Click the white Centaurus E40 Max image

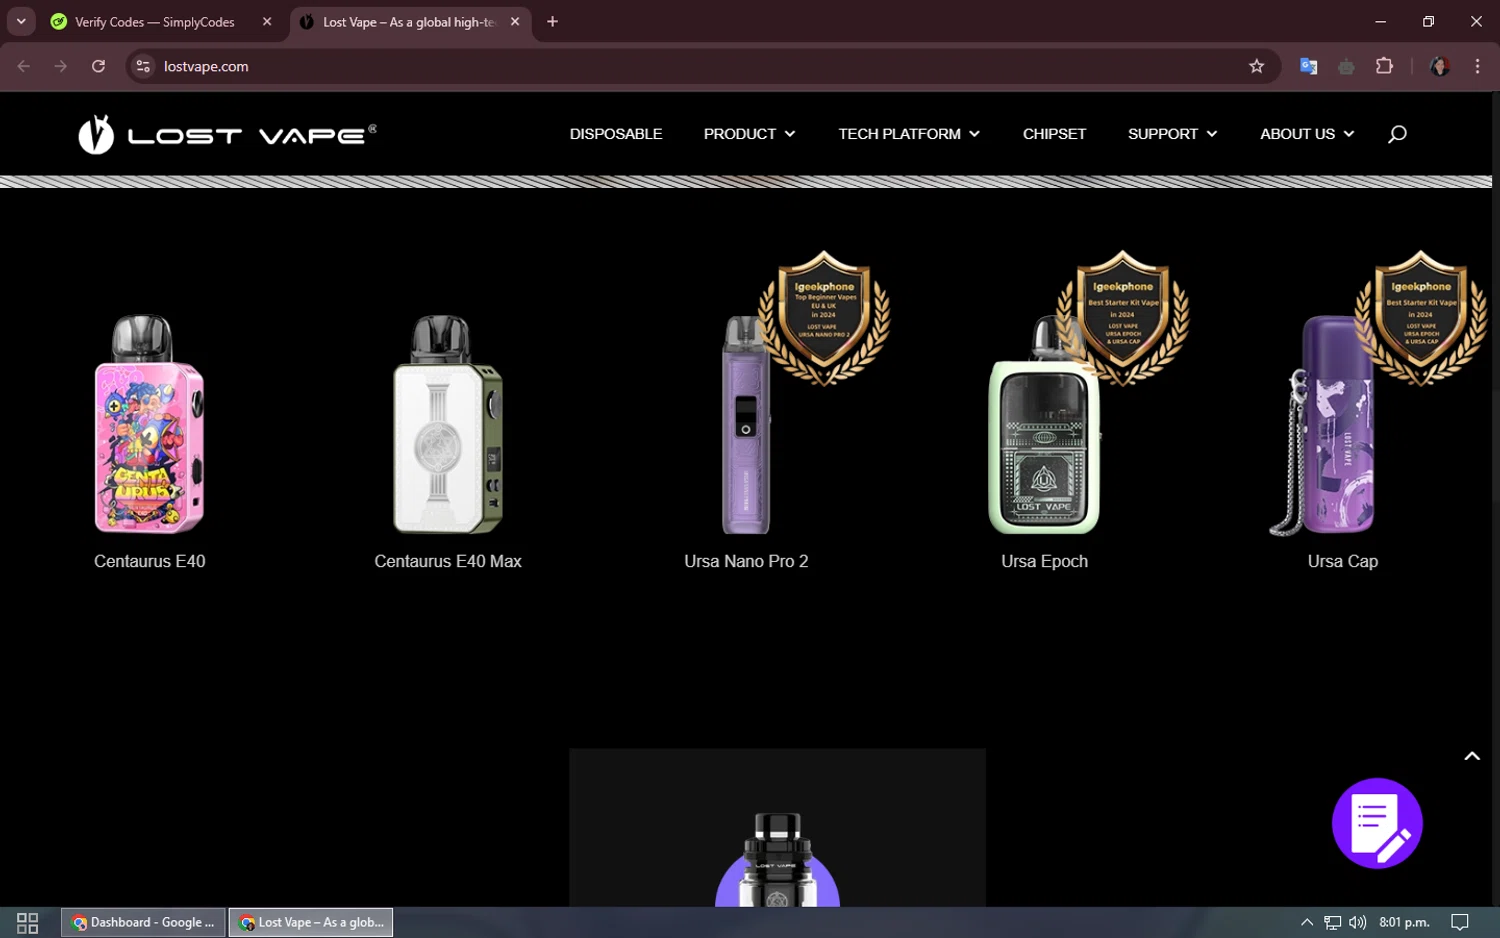pyautogui.click(x=447, y=424)
